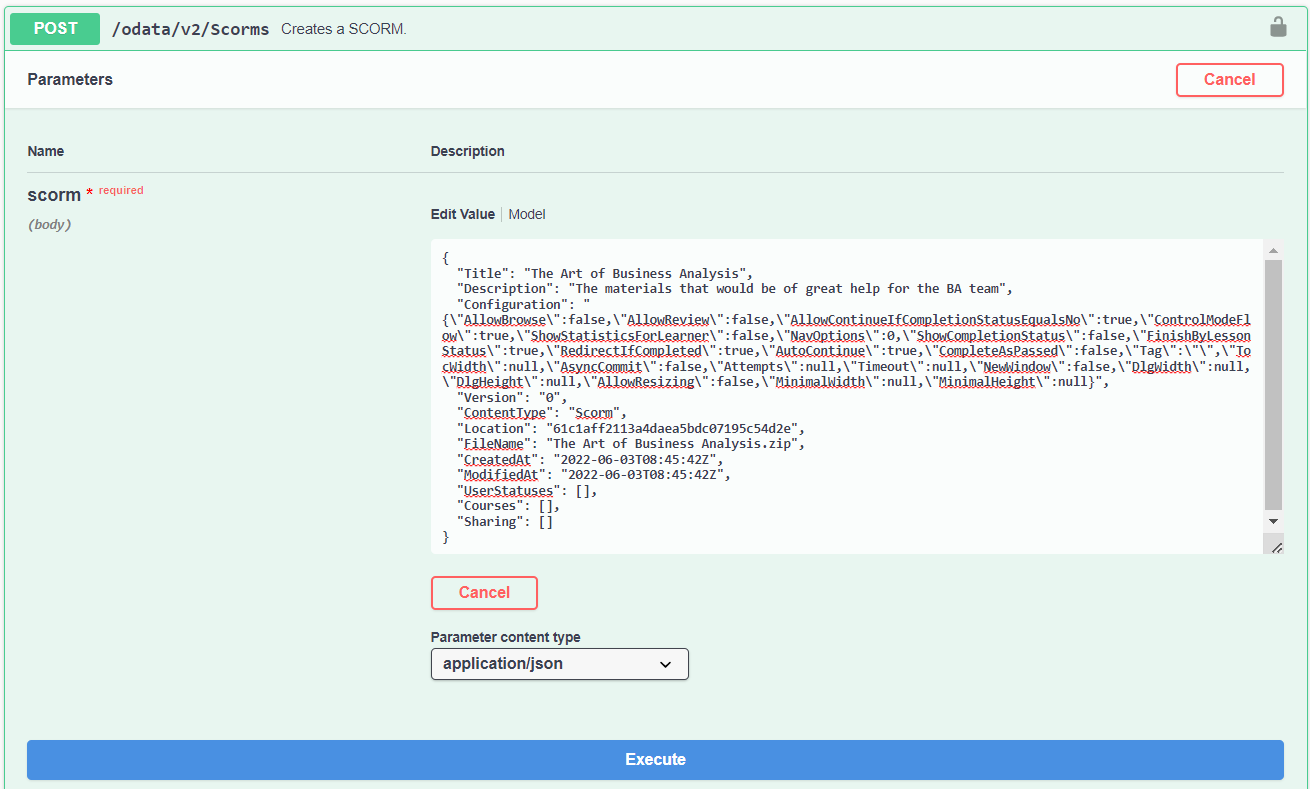Viewport: 1310px width, 789px height.
Task: Click the /odata/v2/Scorms endpoint path
Action: [190, 29]
